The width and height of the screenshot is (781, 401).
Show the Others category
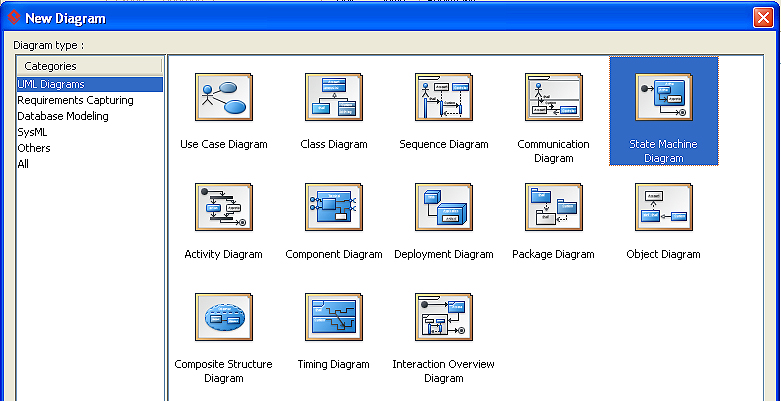[x=34, y=148]
